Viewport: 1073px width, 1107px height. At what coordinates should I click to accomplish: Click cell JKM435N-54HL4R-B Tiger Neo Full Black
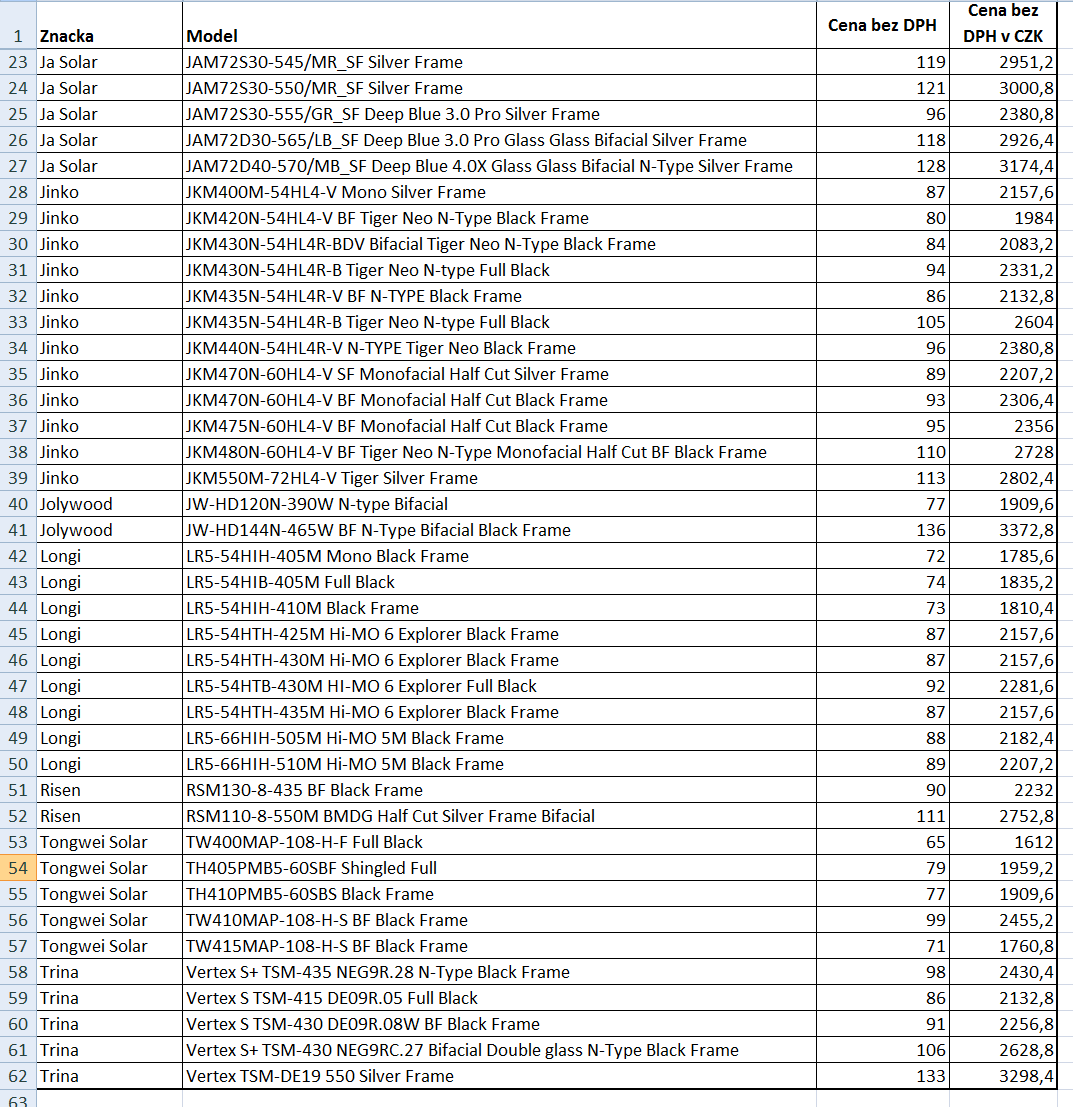click(499, 322)
